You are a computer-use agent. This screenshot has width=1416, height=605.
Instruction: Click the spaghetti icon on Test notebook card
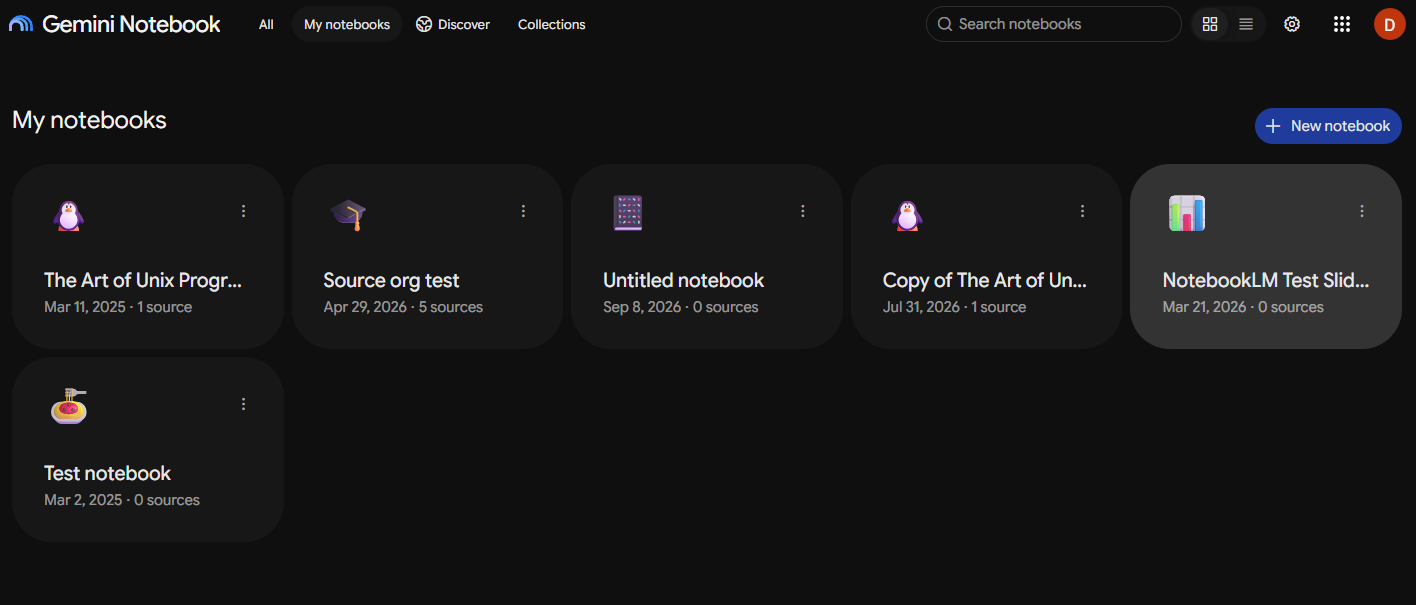click(69, 406)
